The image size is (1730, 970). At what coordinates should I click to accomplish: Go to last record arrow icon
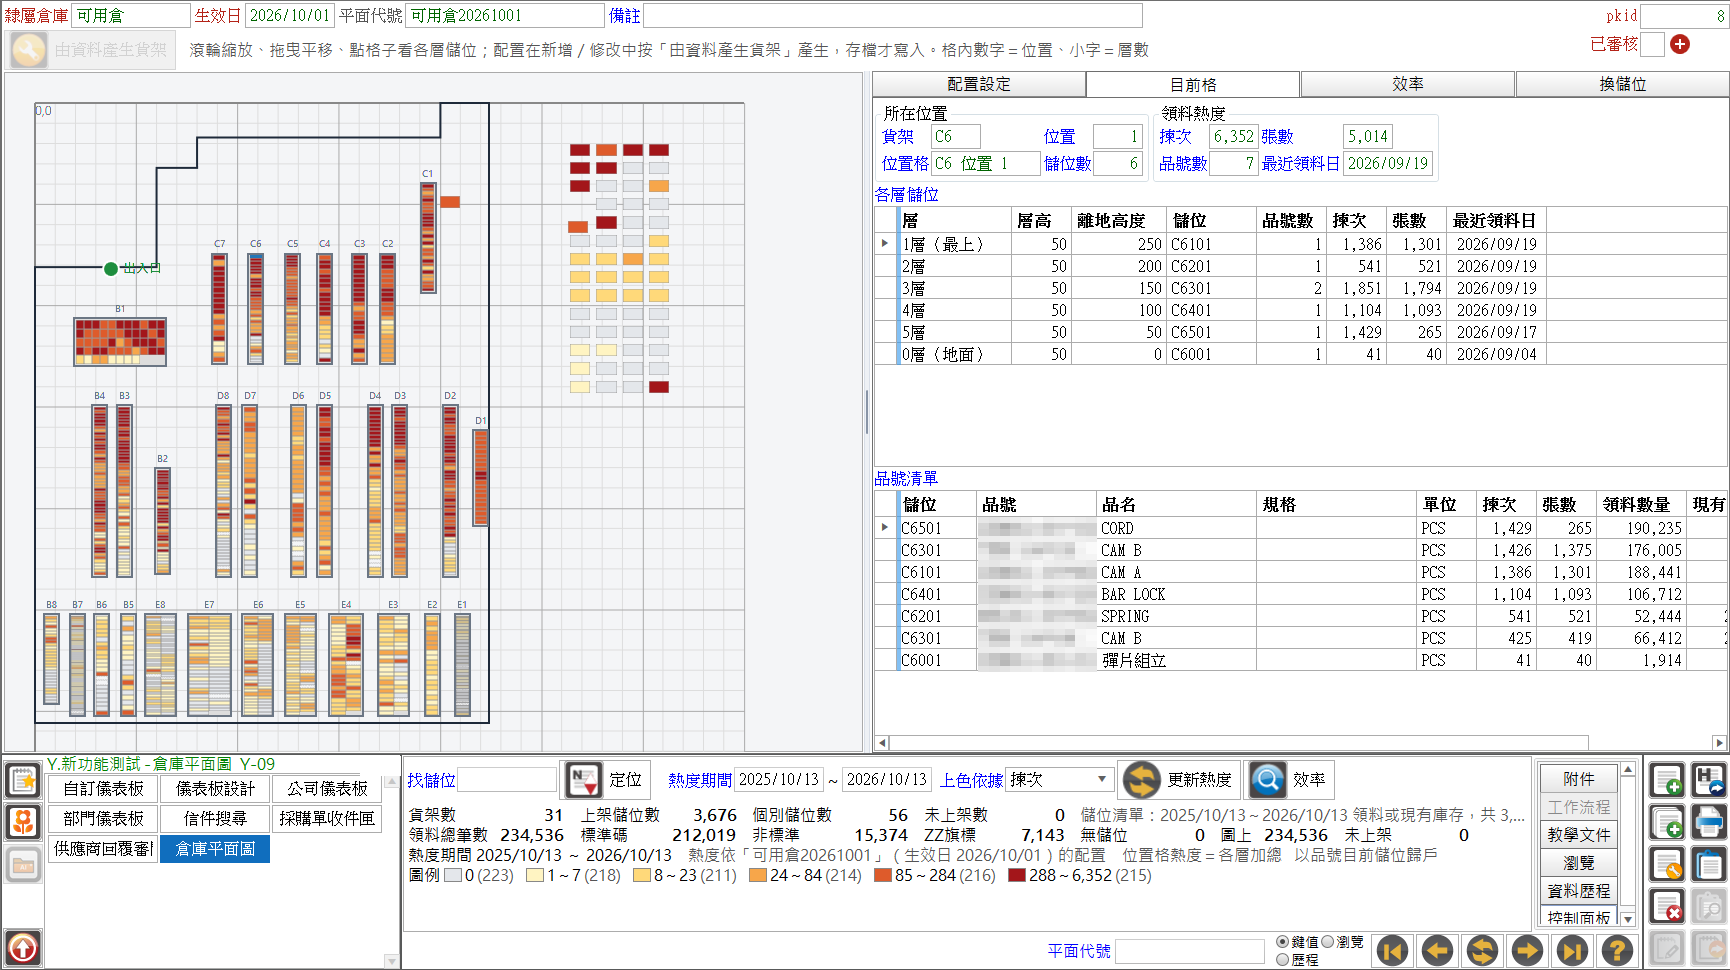pos(1572,950)
